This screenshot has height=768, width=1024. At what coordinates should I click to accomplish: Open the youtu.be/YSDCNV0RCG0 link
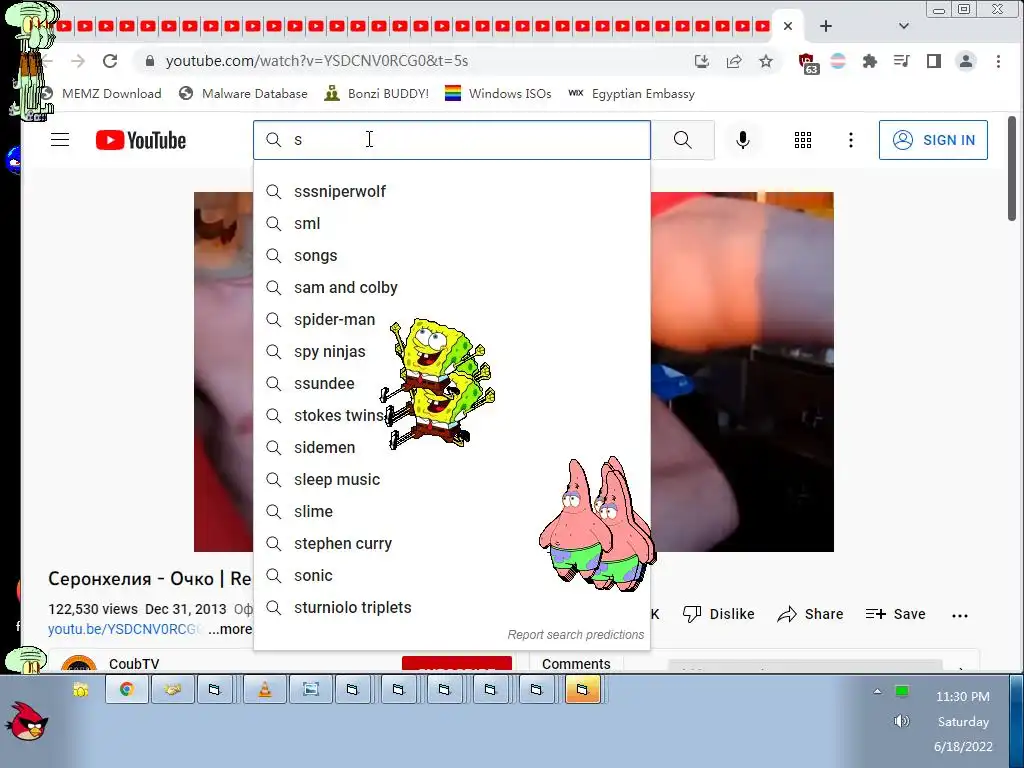(x=125, y=629)
